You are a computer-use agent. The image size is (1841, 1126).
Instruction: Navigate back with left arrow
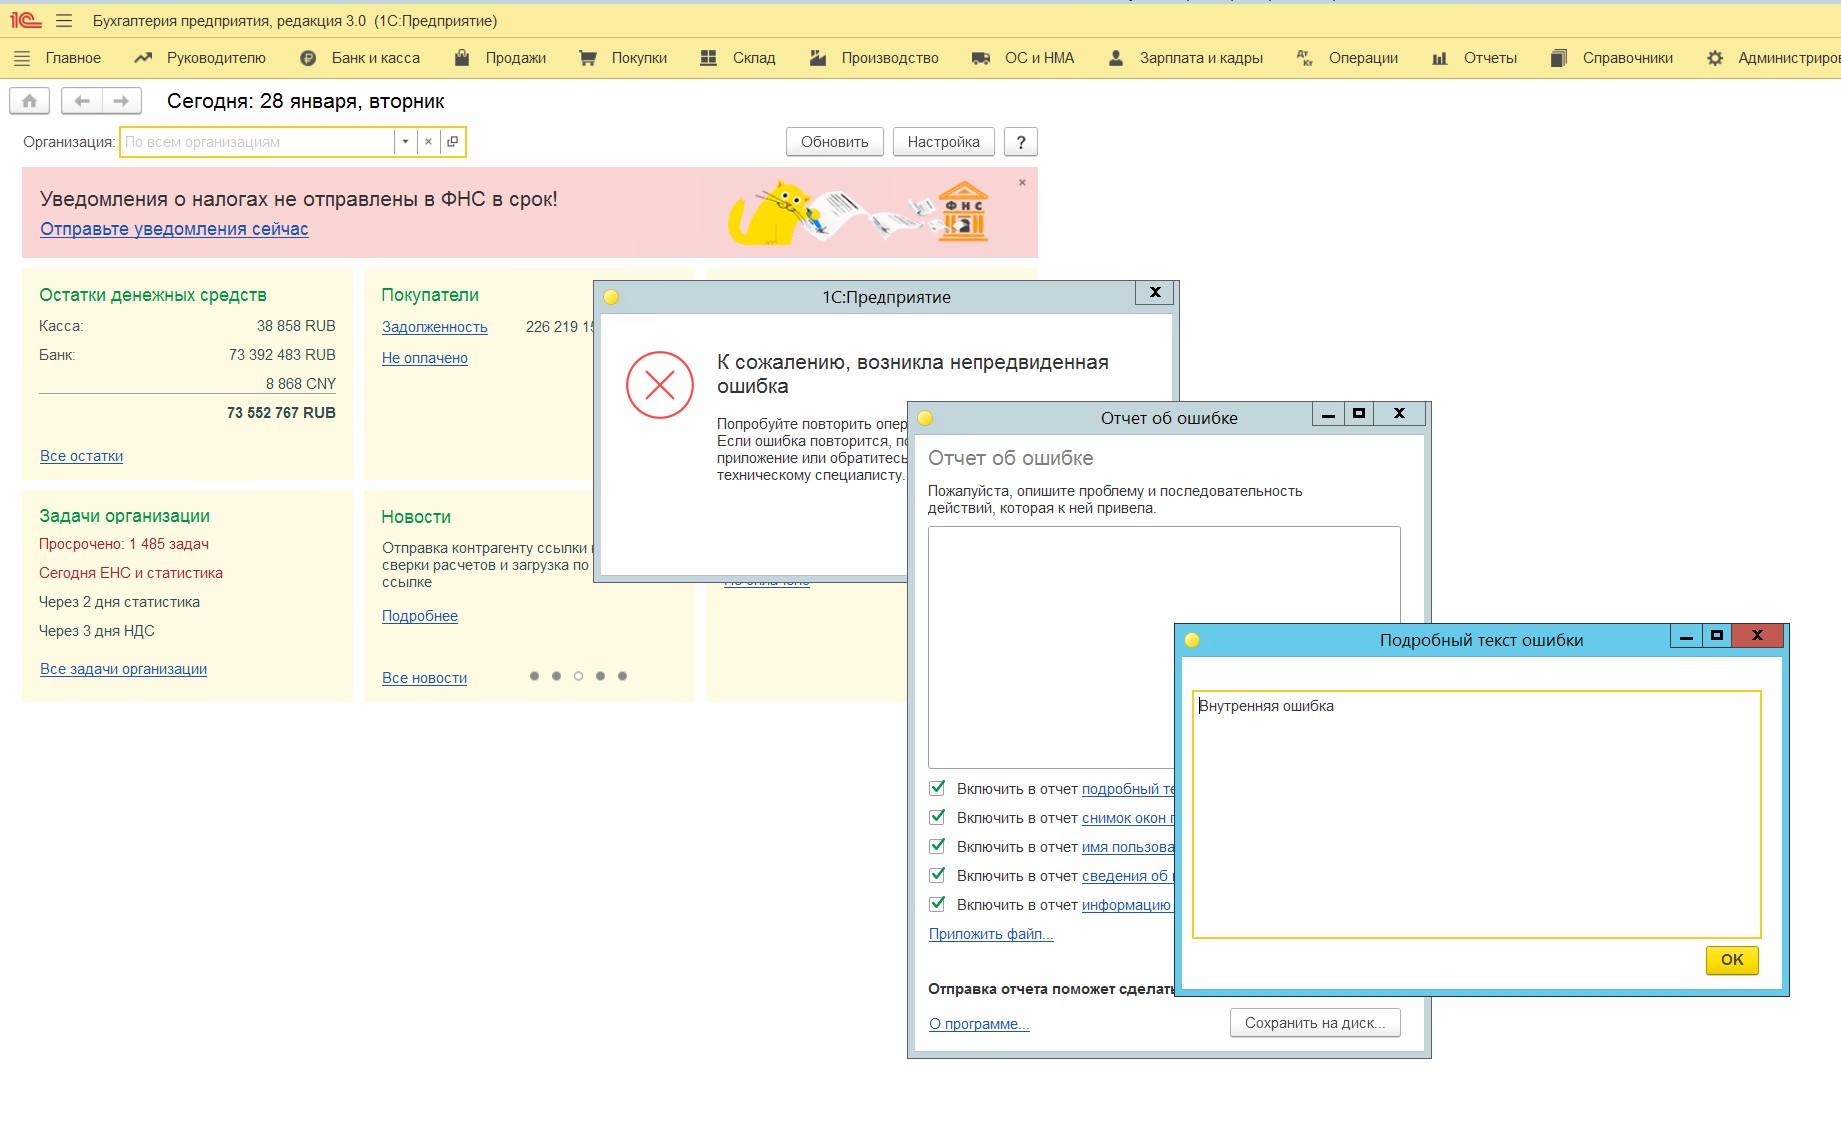pos(82,101)
